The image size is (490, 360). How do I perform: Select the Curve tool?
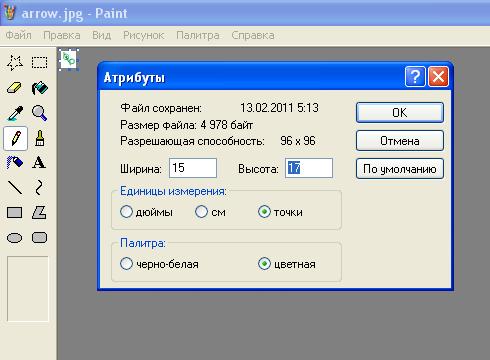click(x=39, y=187)
